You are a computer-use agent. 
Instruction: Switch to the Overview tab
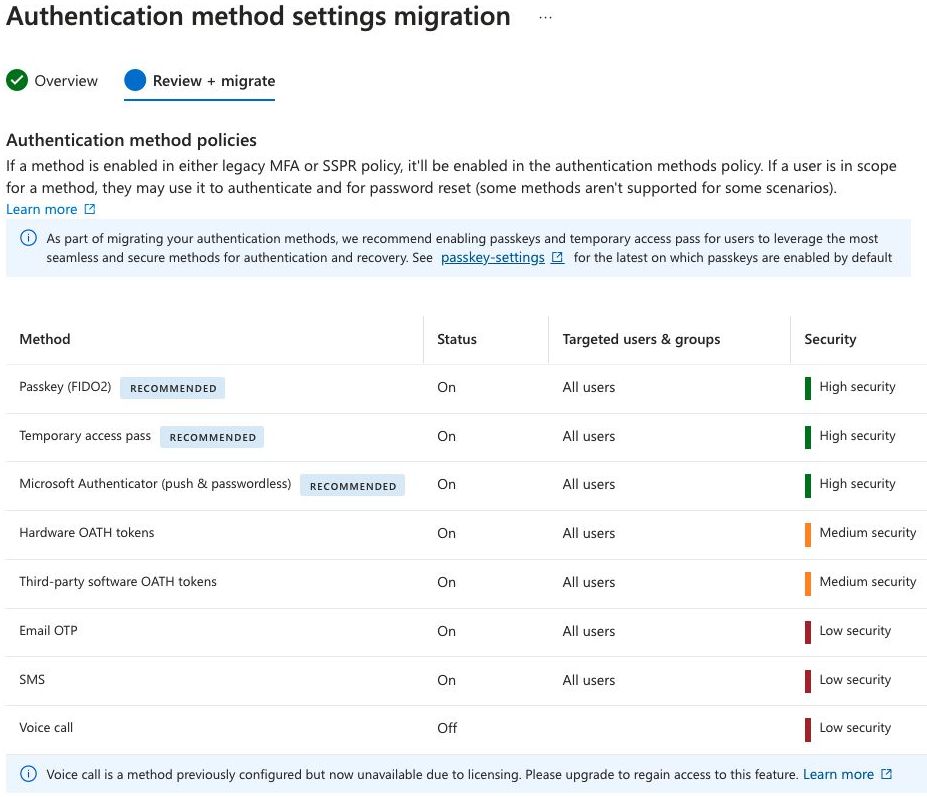[x=66, y=81]
